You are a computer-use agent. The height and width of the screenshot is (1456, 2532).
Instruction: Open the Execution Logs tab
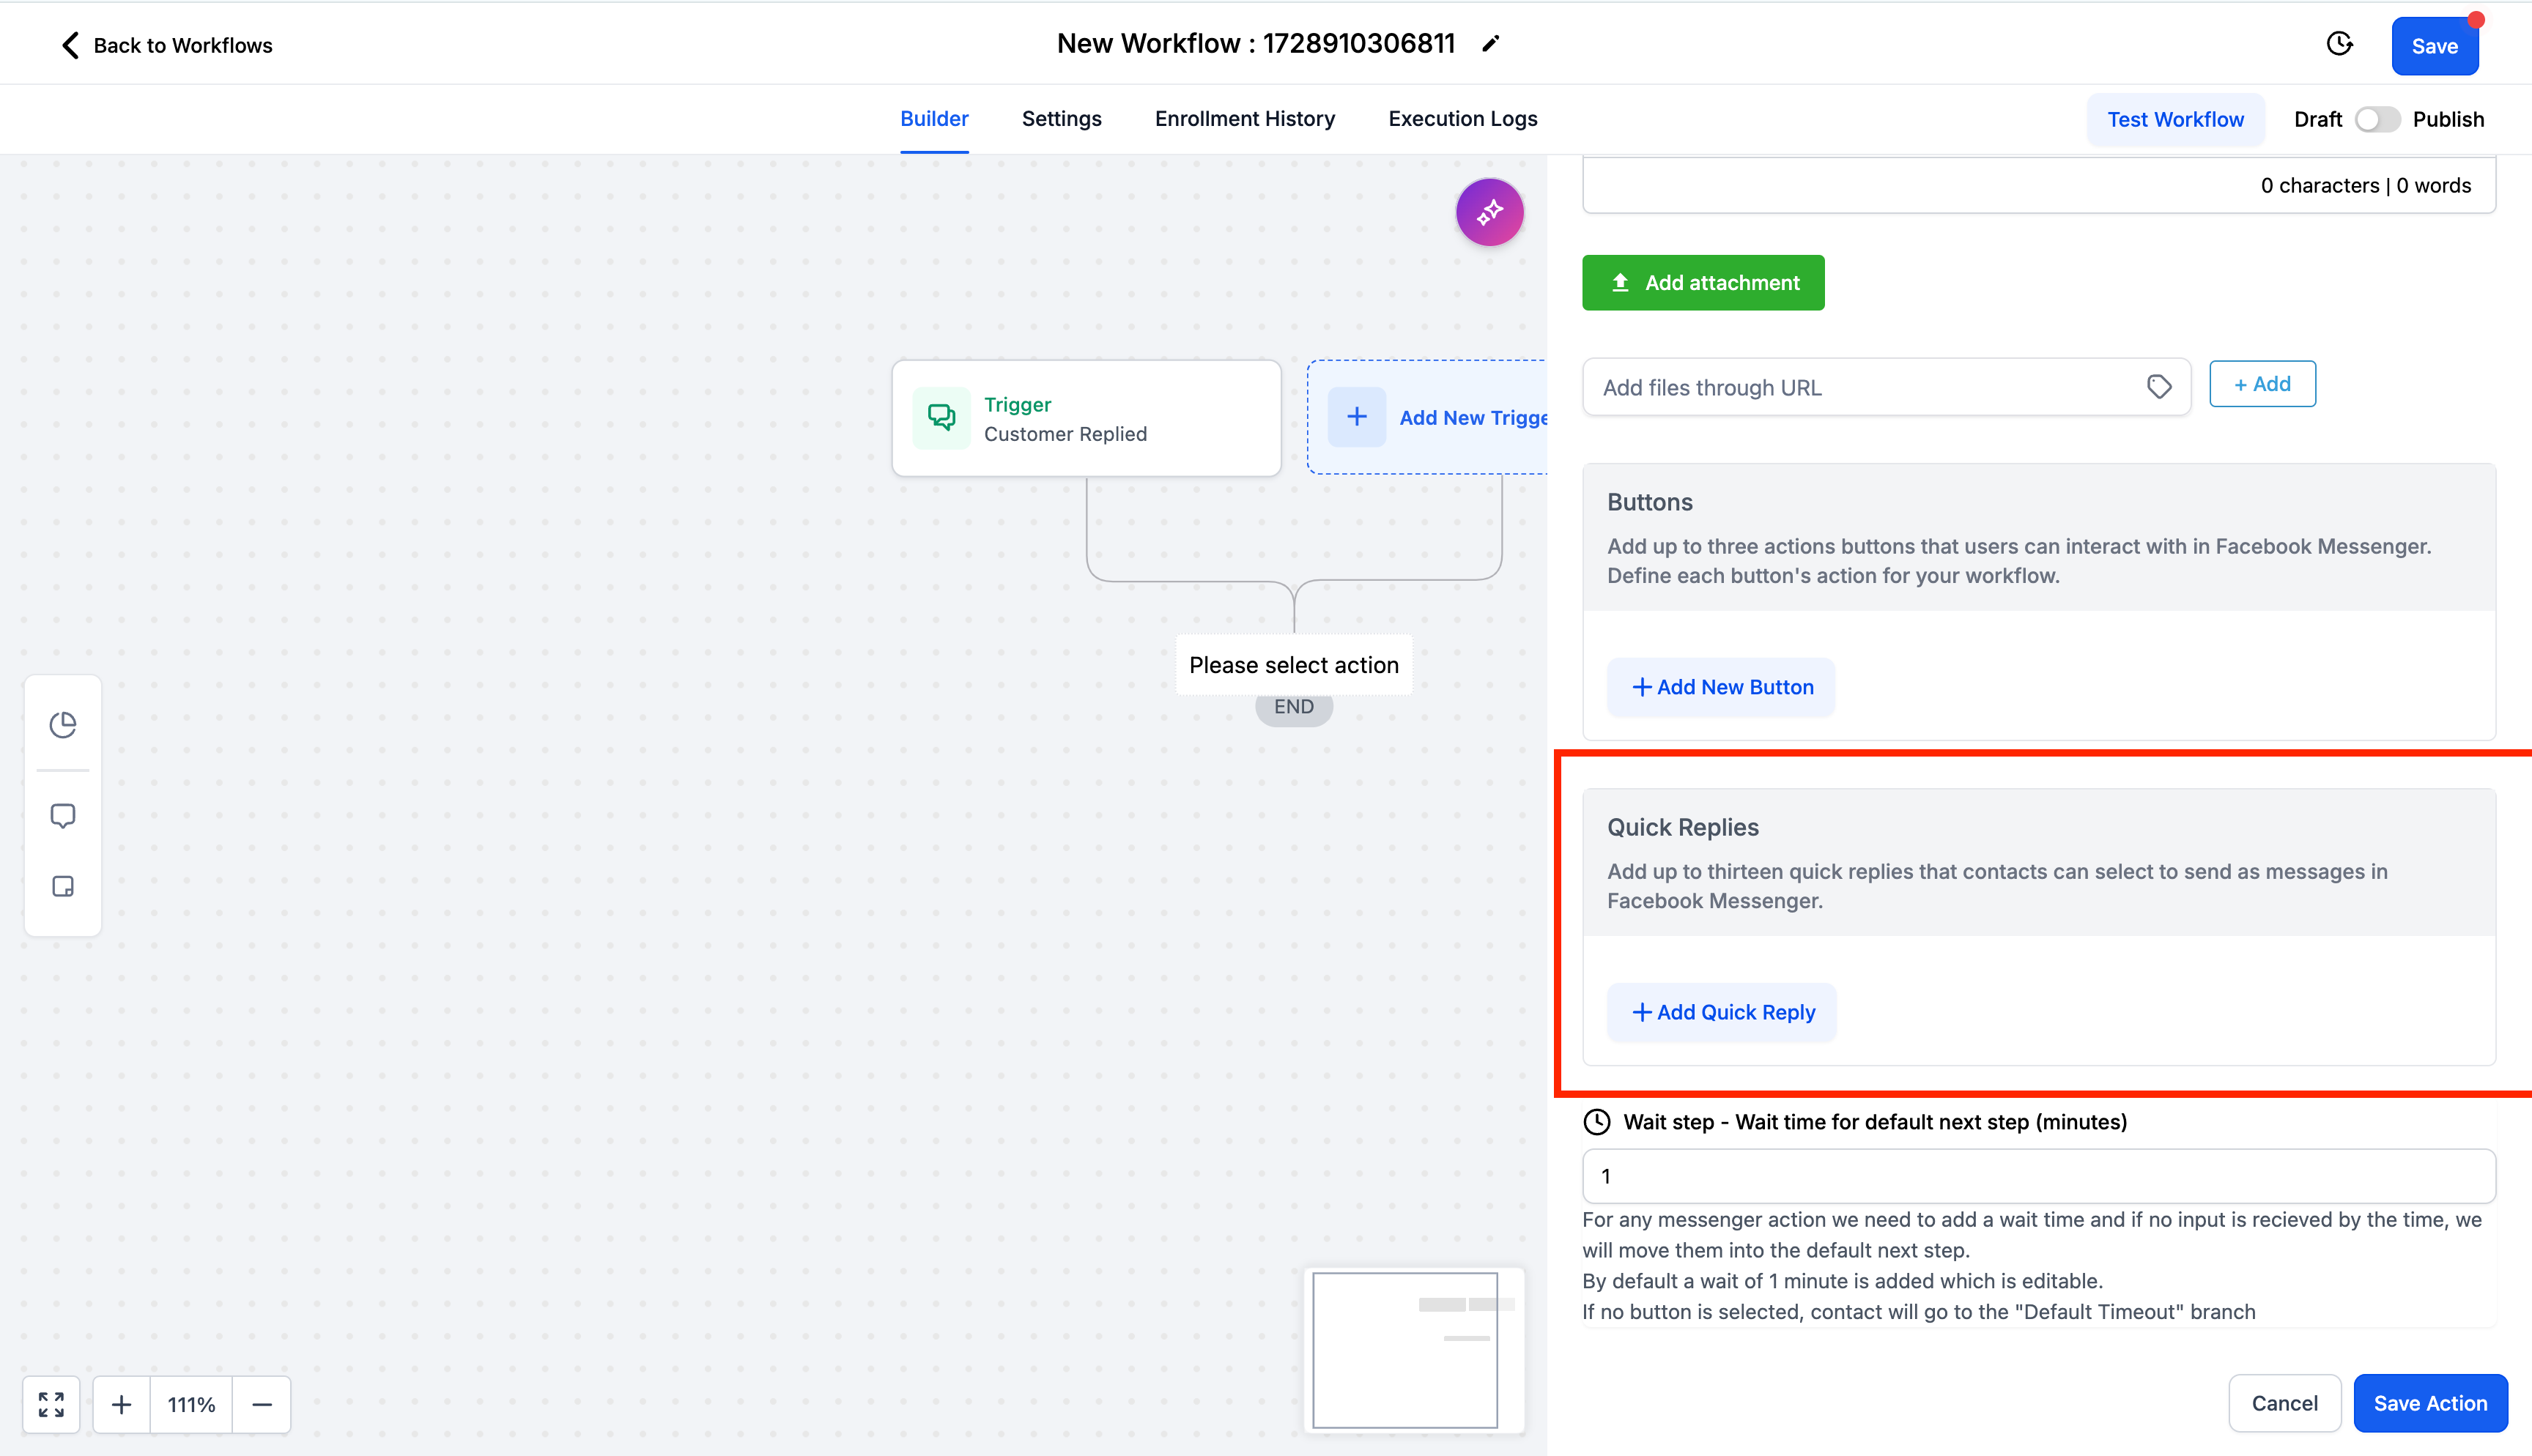click(1462, 119)
